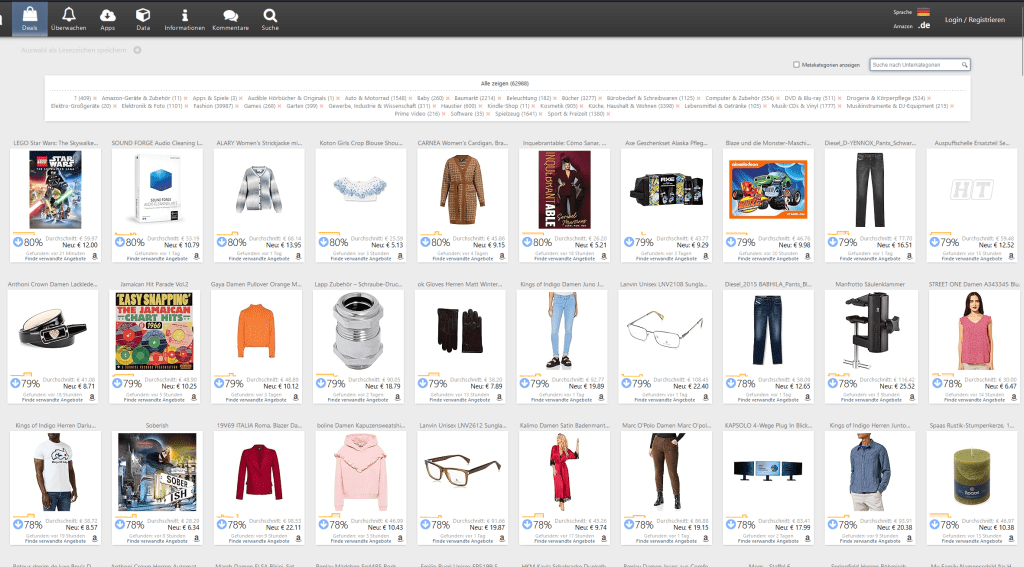
Task: Find related offers for CARNEA Women's Cardigan
Action: 463,259
